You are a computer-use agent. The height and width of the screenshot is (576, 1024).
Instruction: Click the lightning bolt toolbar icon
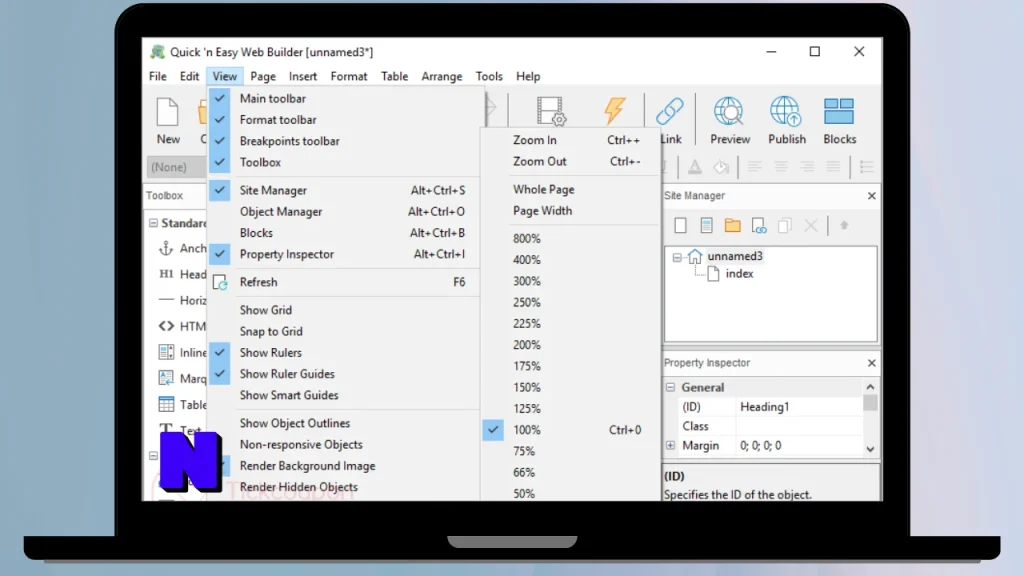point(615,111)
